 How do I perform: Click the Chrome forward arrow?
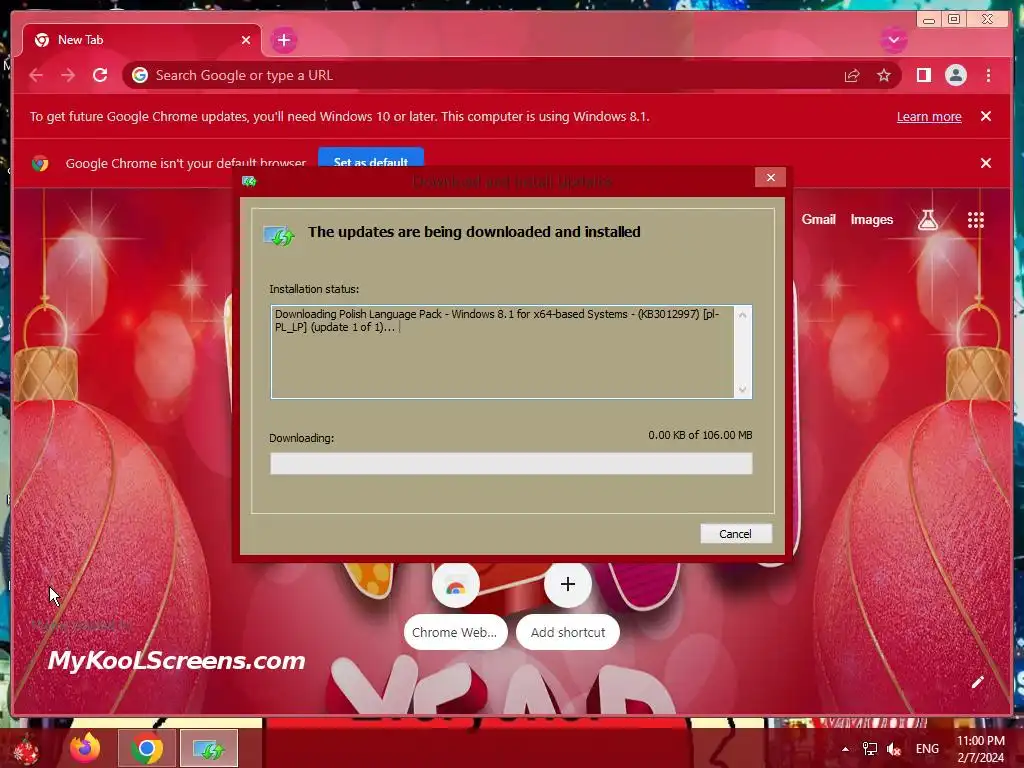(68, 75)
